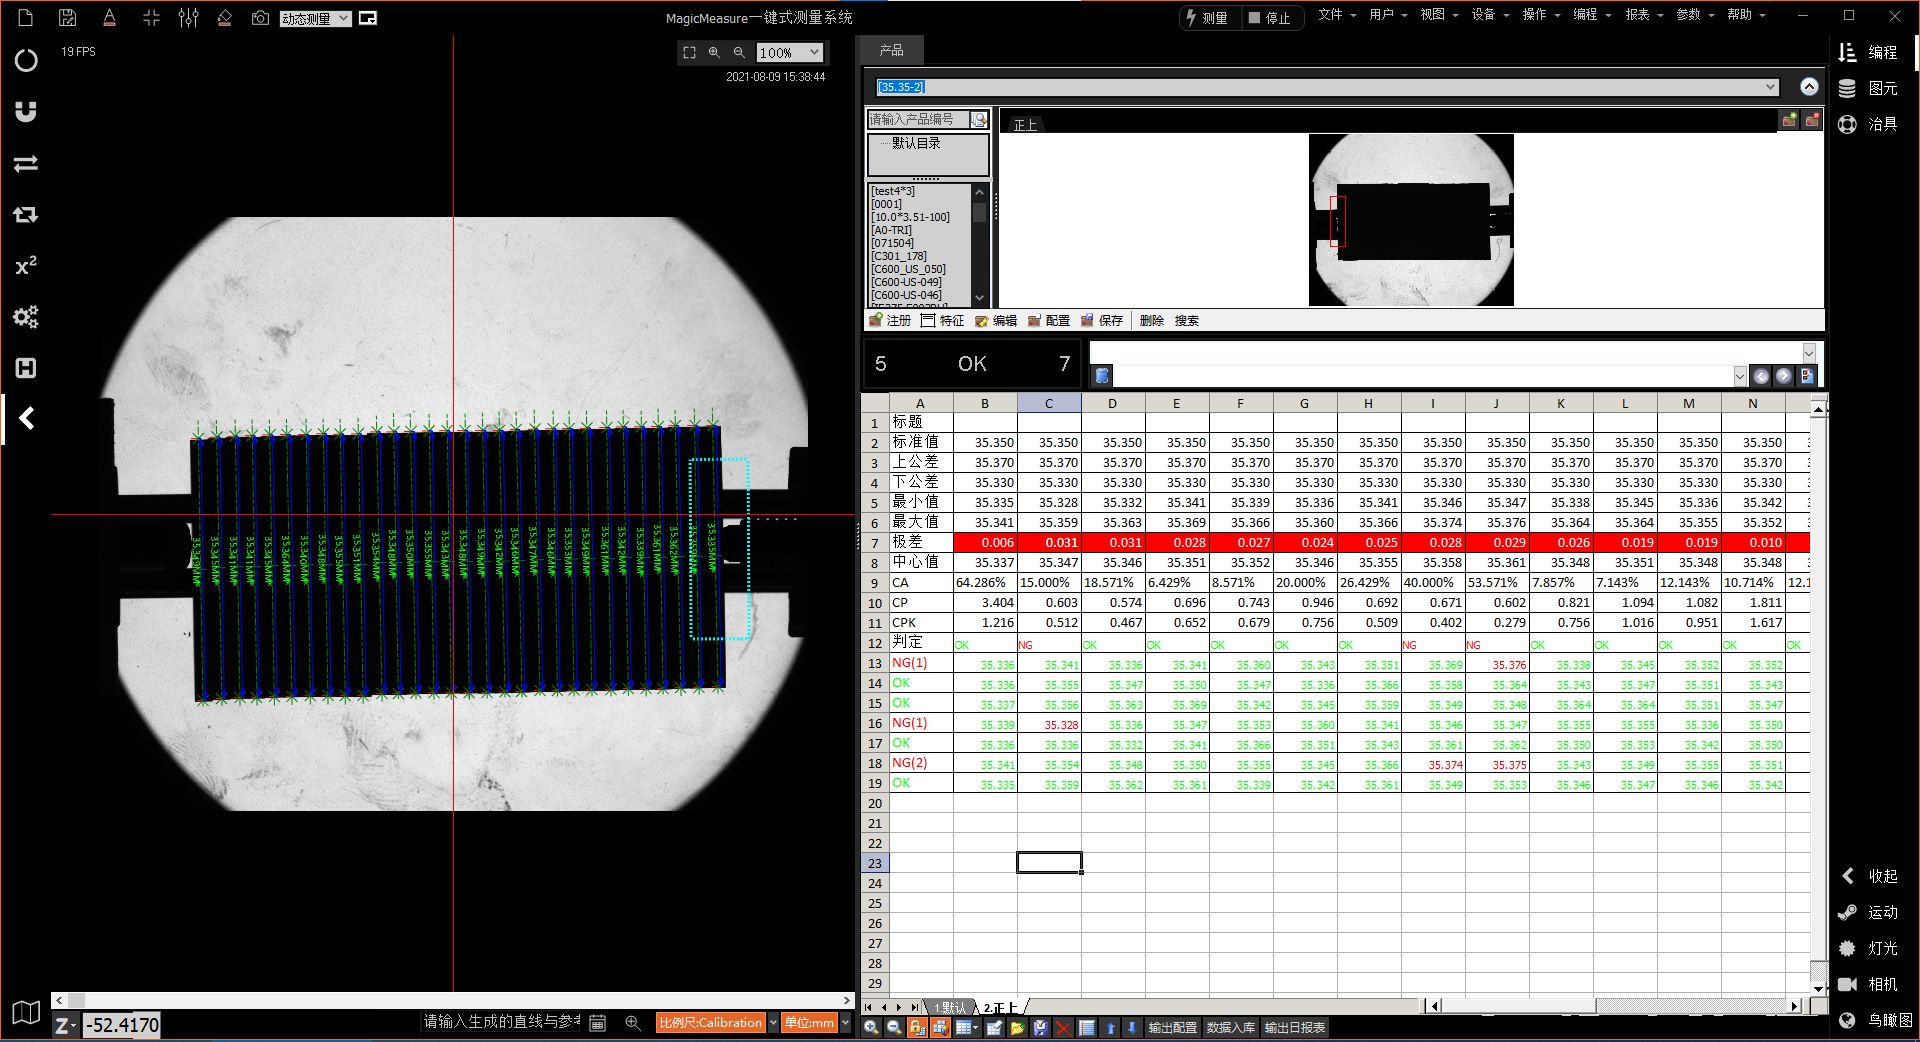Open the sliders adjustment icon
The width and height of the screenshot is (1920, 1042).
(x=188, y=17)
